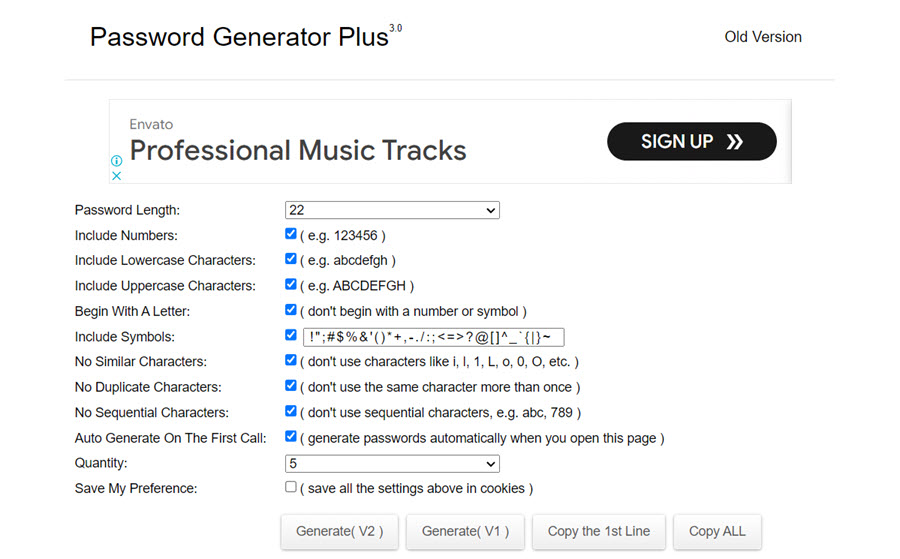Uncheck Include Numbers checkbox
This screenshot has width=900, height=559.
(290, 234)
